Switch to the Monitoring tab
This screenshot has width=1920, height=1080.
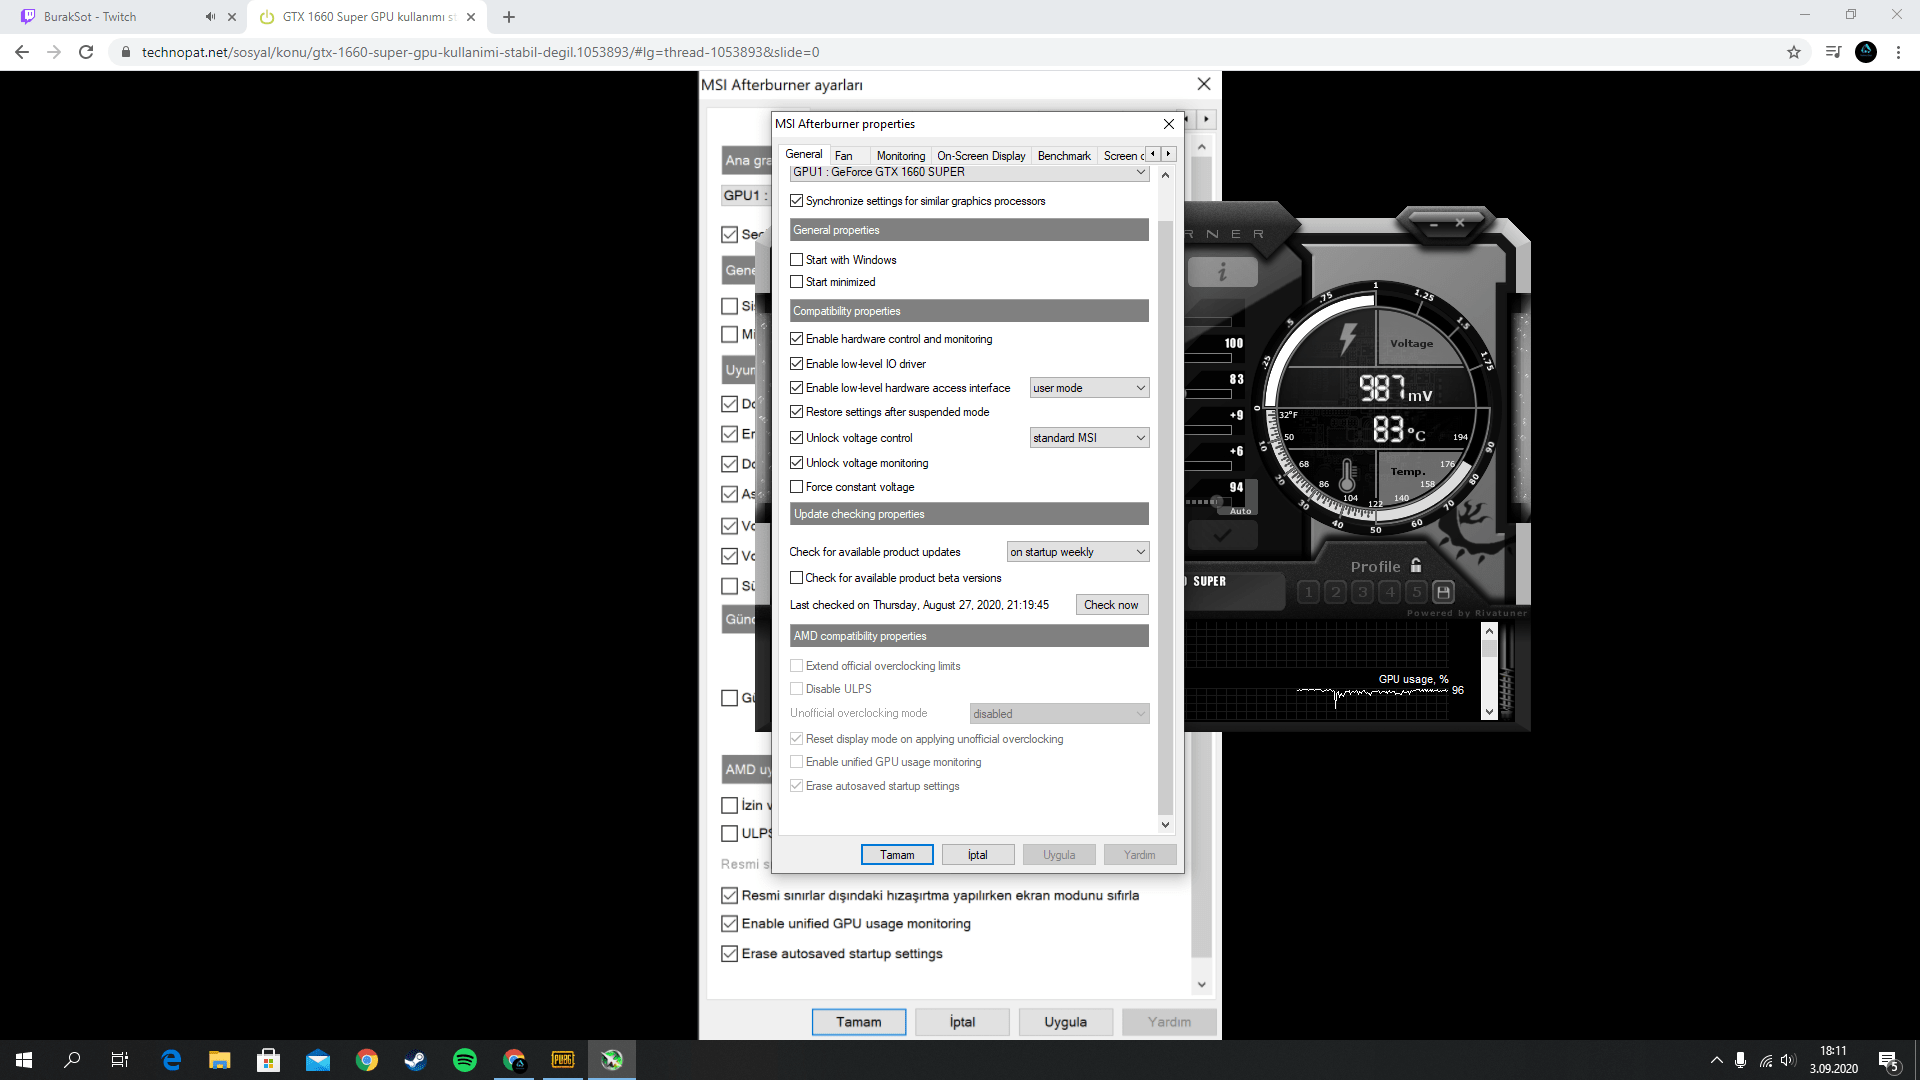[900, 156]
